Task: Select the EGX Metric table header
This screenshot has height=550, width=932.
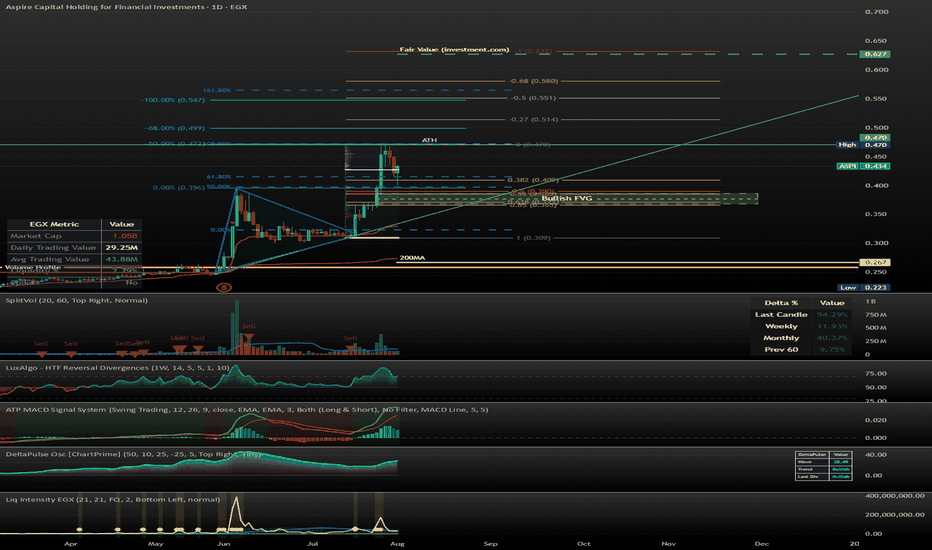Action: 54,224
